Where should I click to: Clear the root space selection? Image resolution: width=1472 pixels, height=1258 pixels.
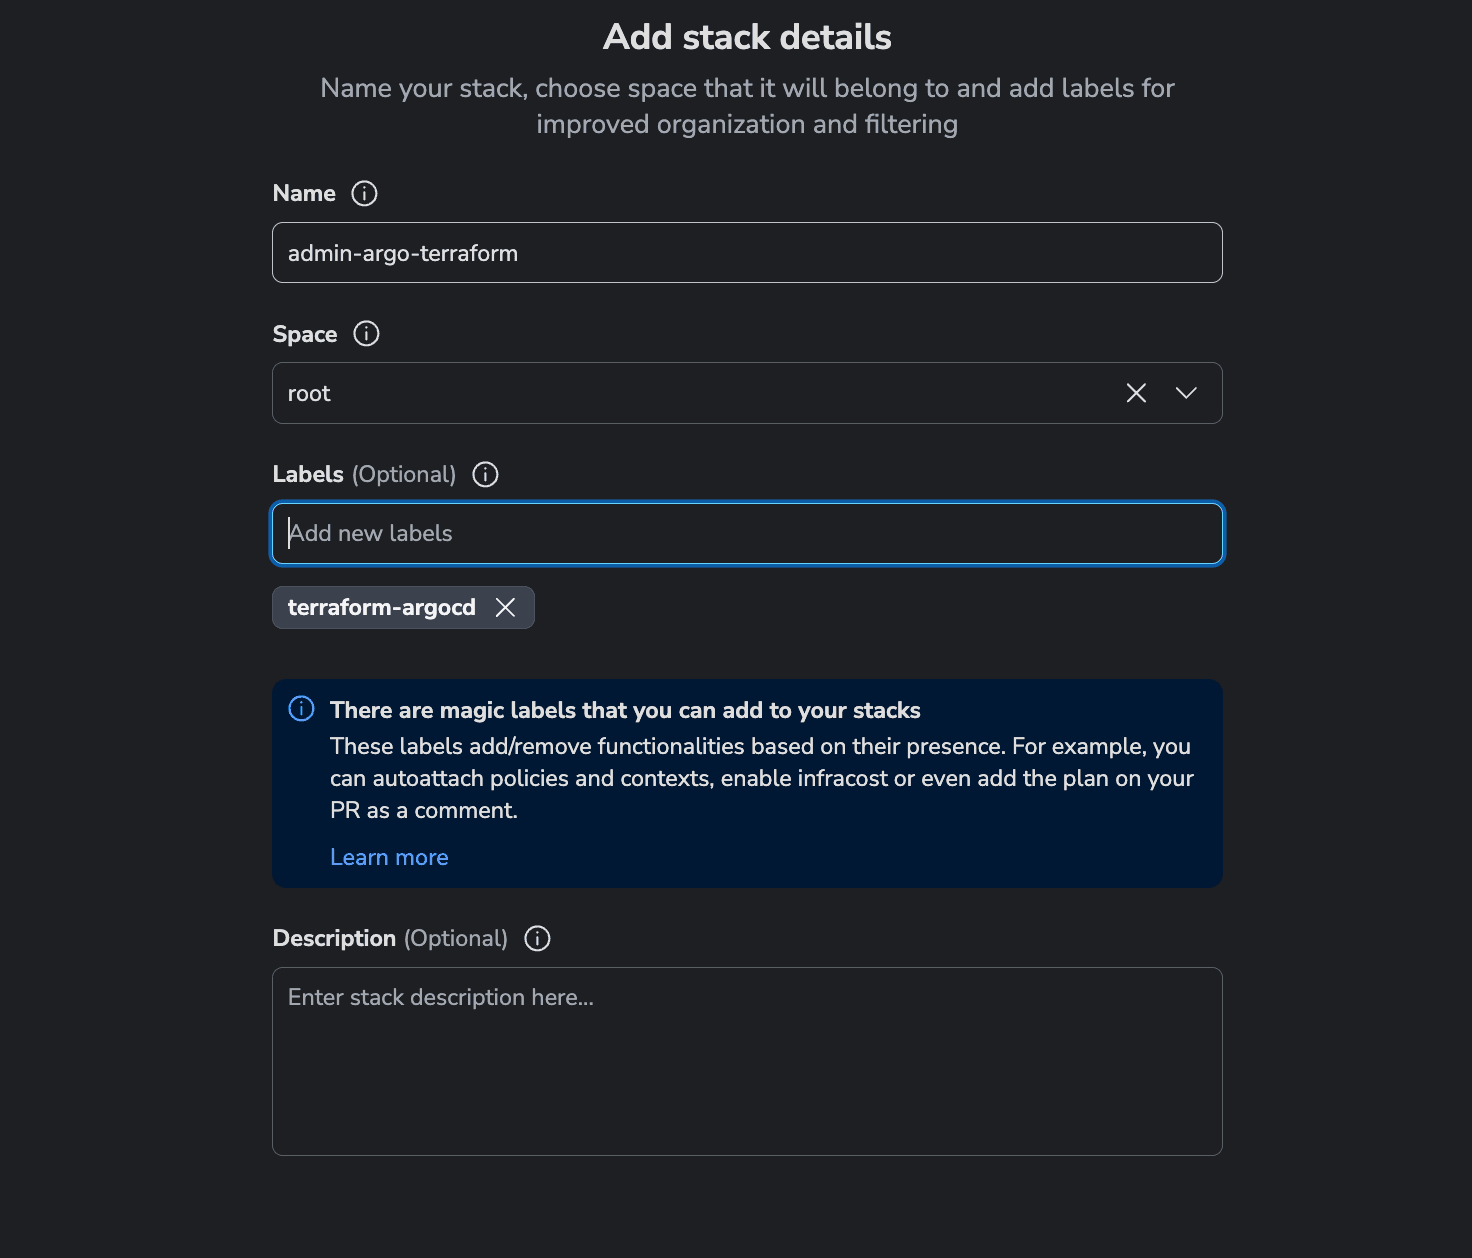(1136, 393)
